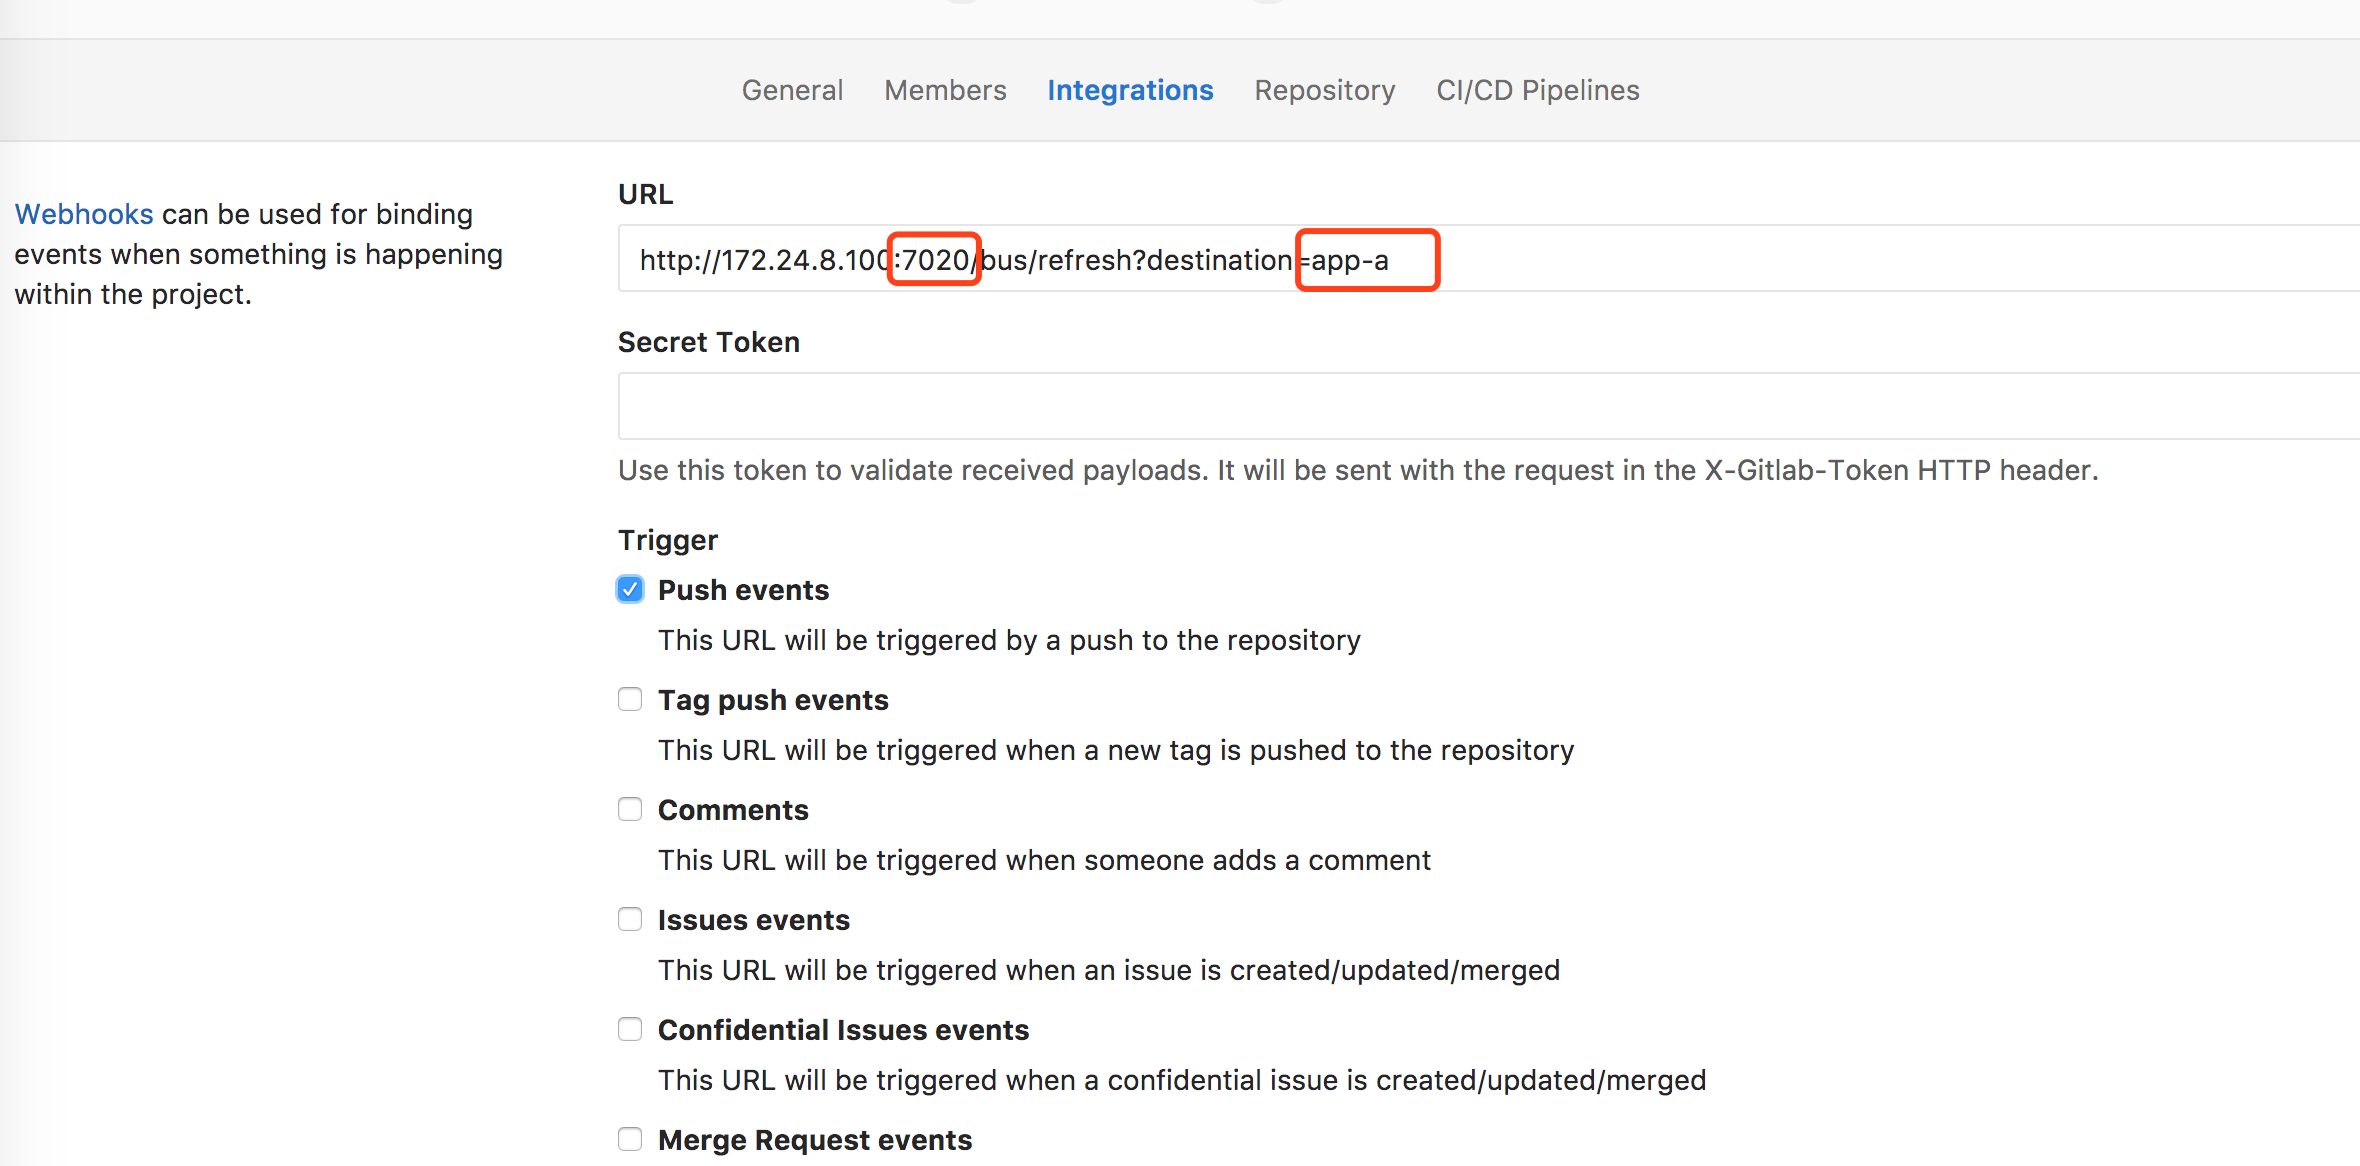
Task: Click the Push events label text
Action: click(x=743, y=590)
